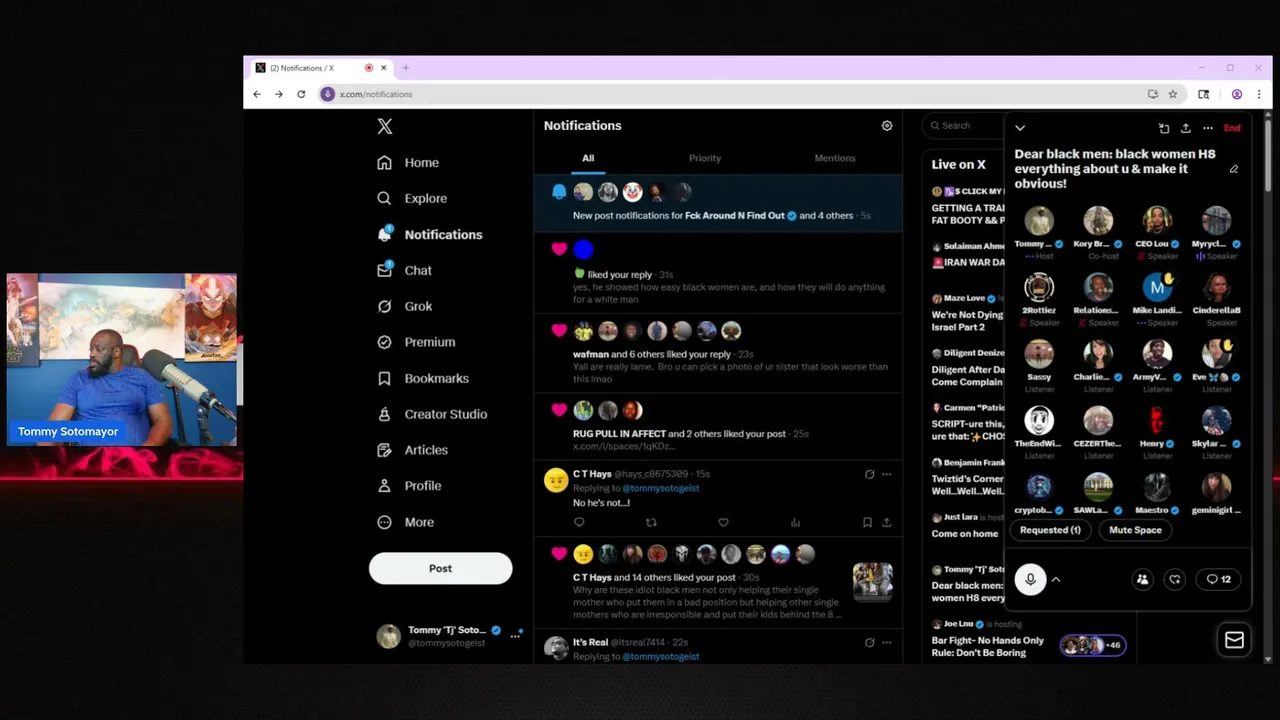
Task: Toggle Mute Space button
Action: click(1135, 530)
